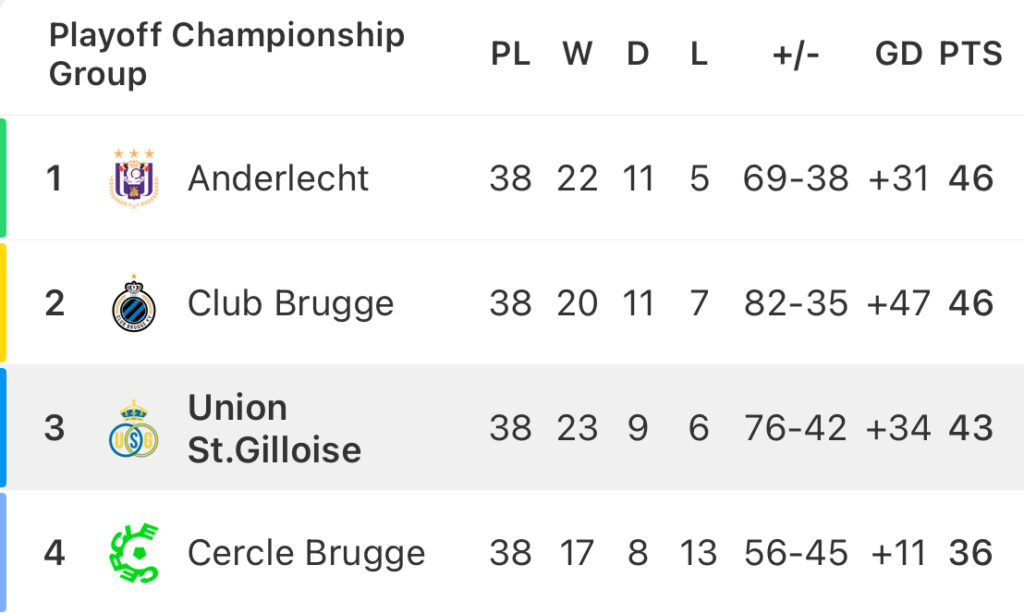The image size is (1024, 614).
Task: Click Union St.Gilloise's 76-42 goals record
Action: pos(795,428)
